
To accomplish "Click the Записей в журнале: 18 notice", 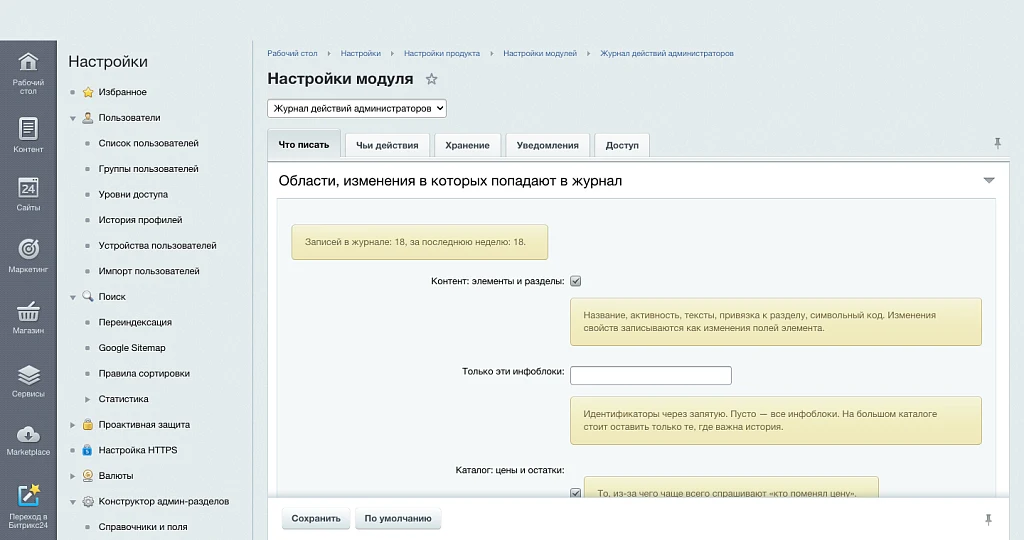I will (x=419, y=242).
